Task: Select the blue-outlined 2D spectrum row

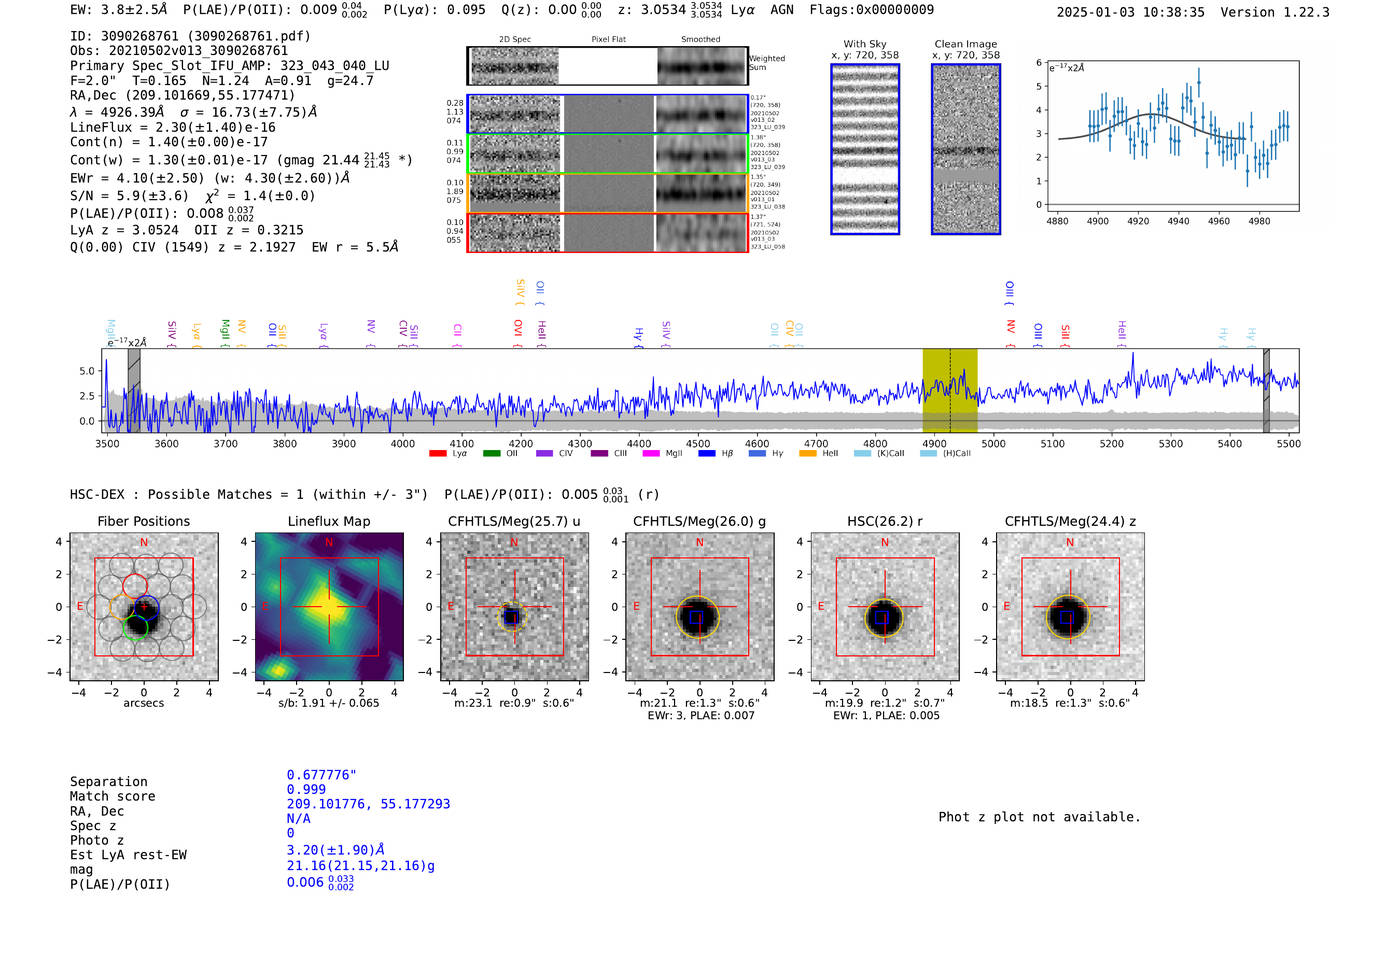Action: [608, 114]
